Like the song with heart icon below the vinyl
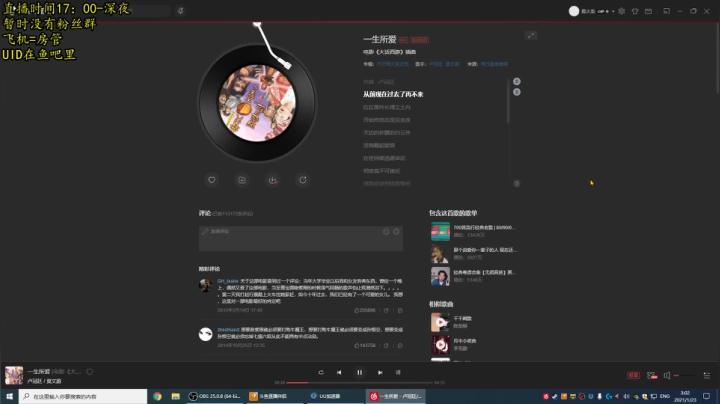720x404 pixels. [212, 180]
